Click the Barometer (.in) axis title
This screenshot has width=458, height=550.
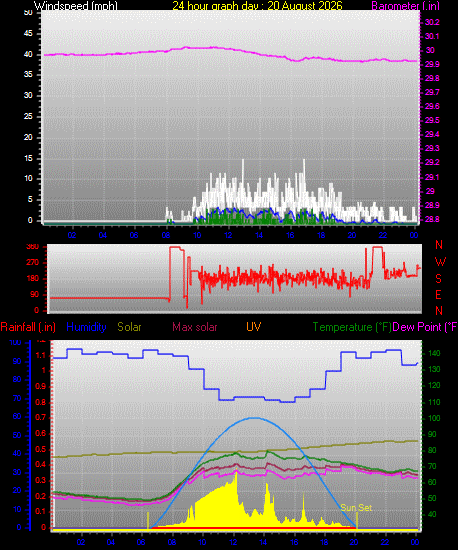click(x=405, y=6)
